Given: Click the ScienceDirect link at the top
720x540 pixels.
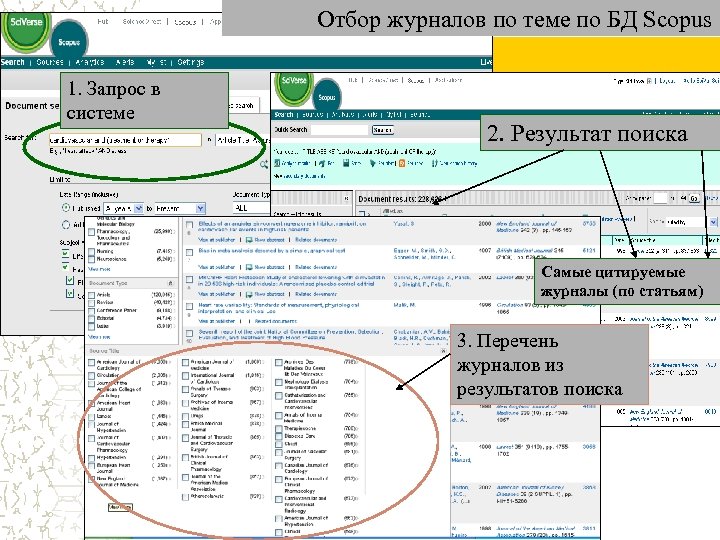Looking at the screenshot, I should coord(141,22).
